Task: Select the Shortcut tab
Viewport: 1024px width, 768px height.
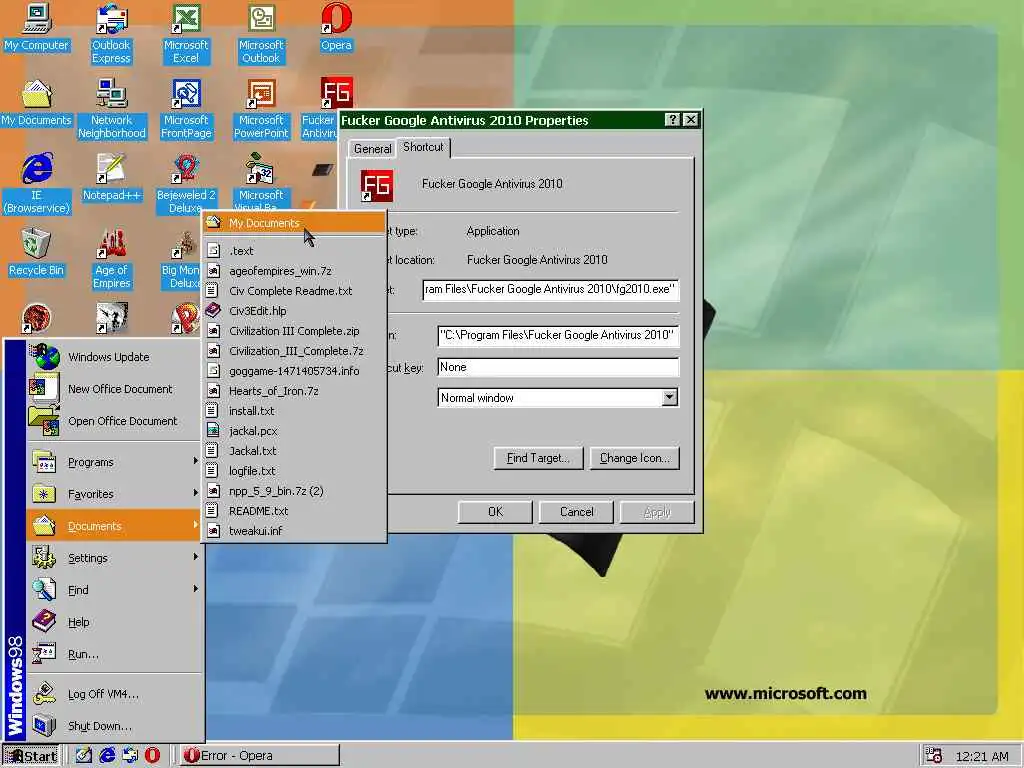Action: click(x=423, y=147)
